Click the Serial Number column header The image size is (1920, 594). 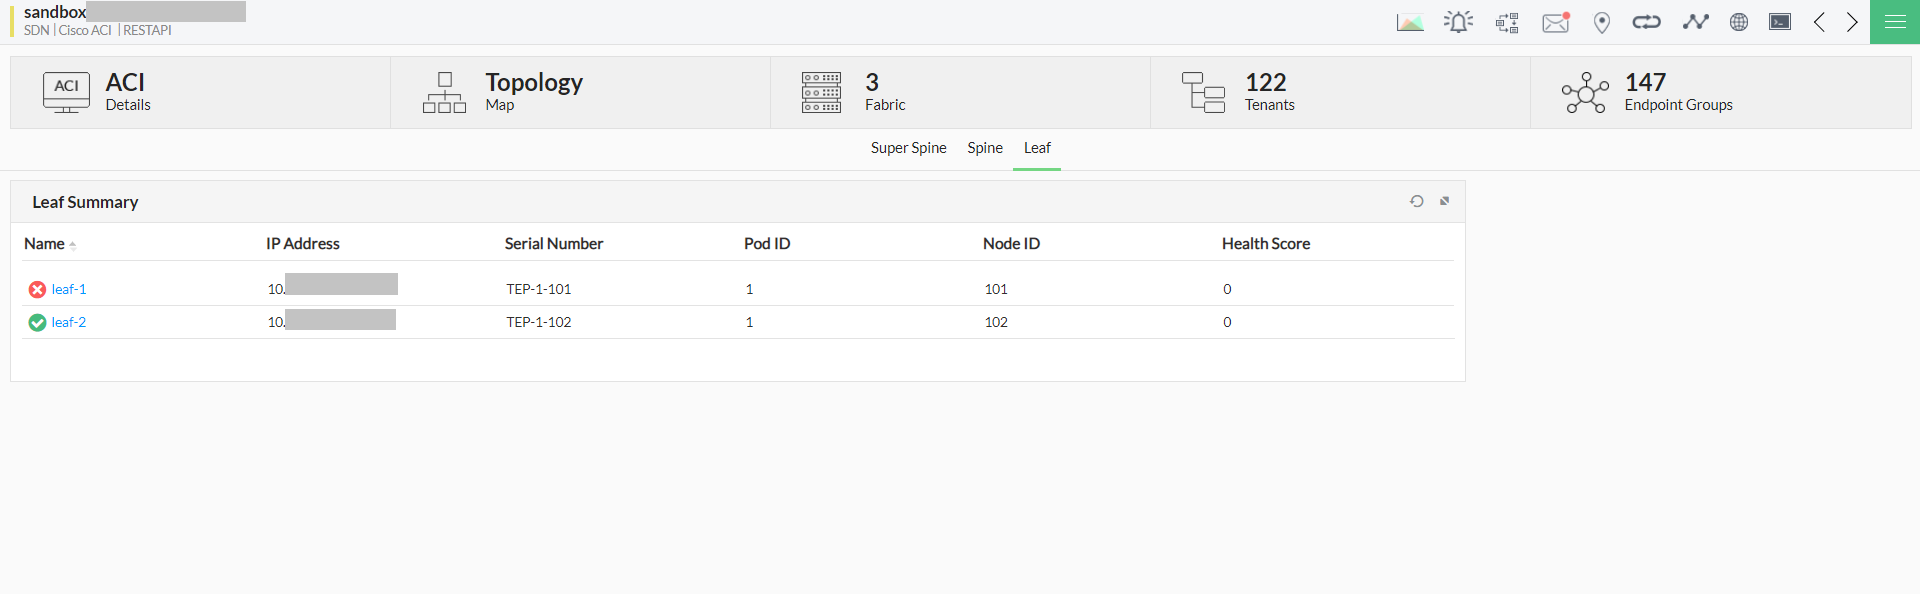(554, 244)
